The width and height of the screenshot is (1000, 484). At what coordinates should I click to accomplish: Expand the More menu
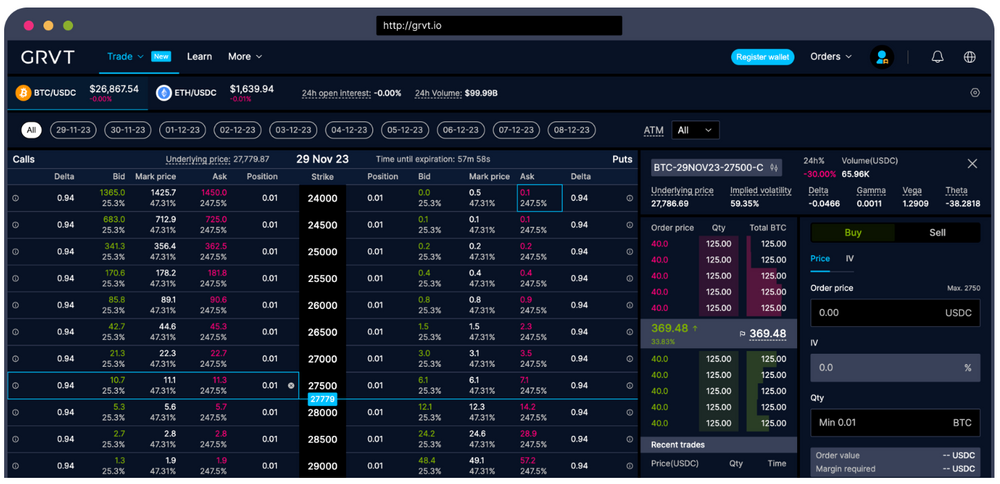pyautogui.click(x=245, y=57)
